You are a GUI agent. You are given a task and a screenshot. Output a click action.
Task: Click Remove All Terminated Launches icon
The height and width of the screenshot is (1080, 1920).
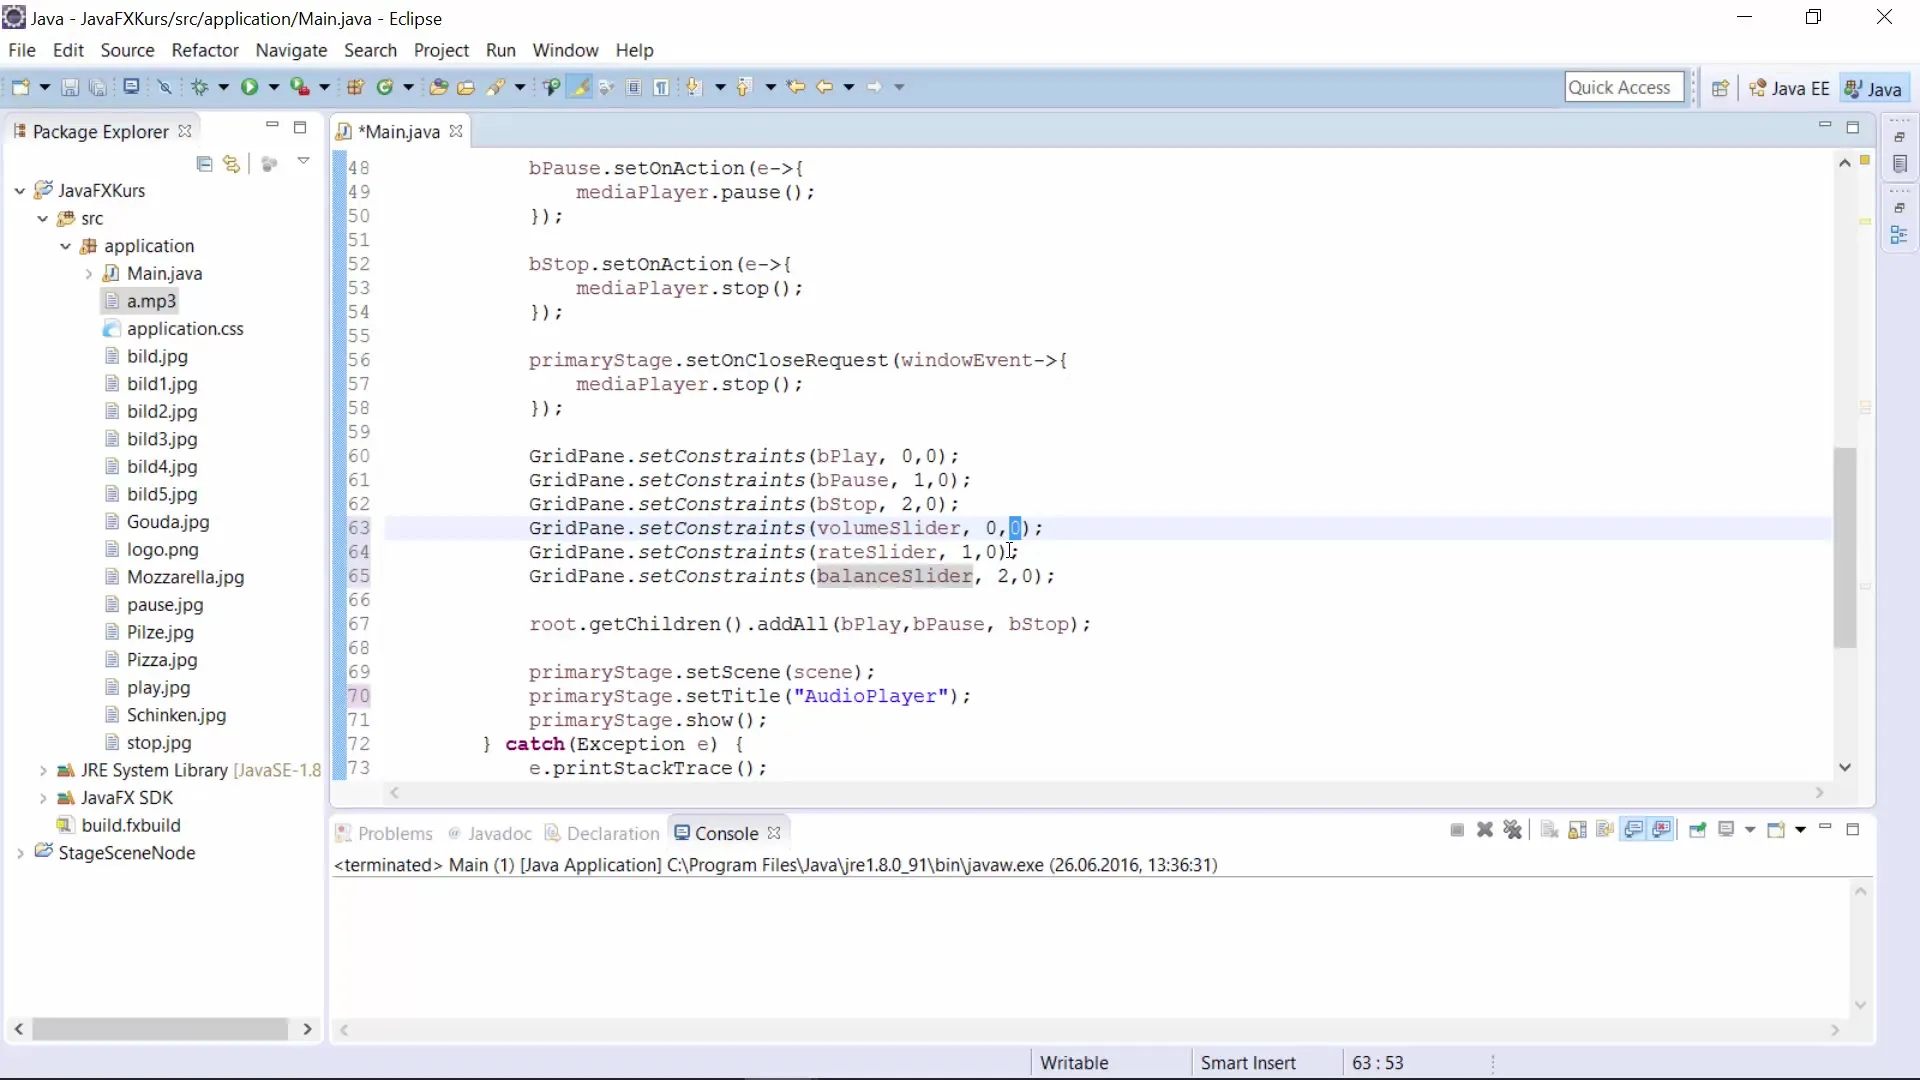1513,830
